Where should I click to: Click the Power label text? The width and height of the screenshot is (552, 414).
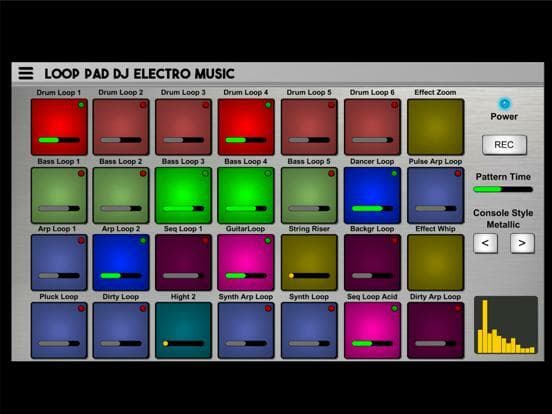click(x=504, y=117)
